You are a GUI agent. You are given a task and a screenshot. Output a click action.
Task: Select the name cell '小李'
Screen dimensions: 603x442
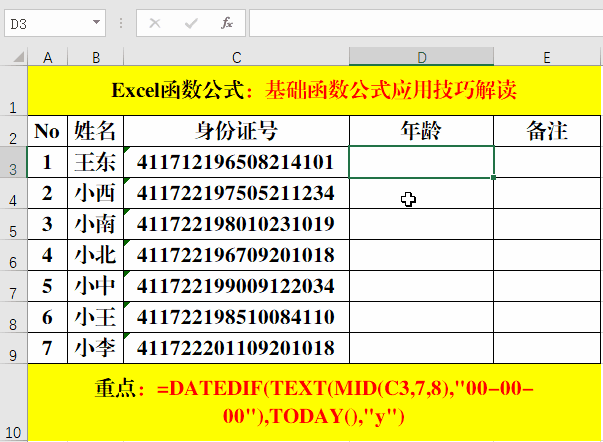(x=95, y=348)
